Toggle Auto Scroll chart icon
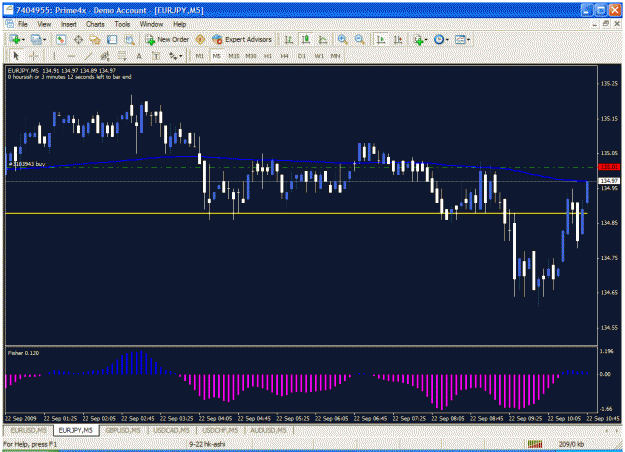Image resolution: width=625 pixels, height=452 pixels. [x=381, y=39]
